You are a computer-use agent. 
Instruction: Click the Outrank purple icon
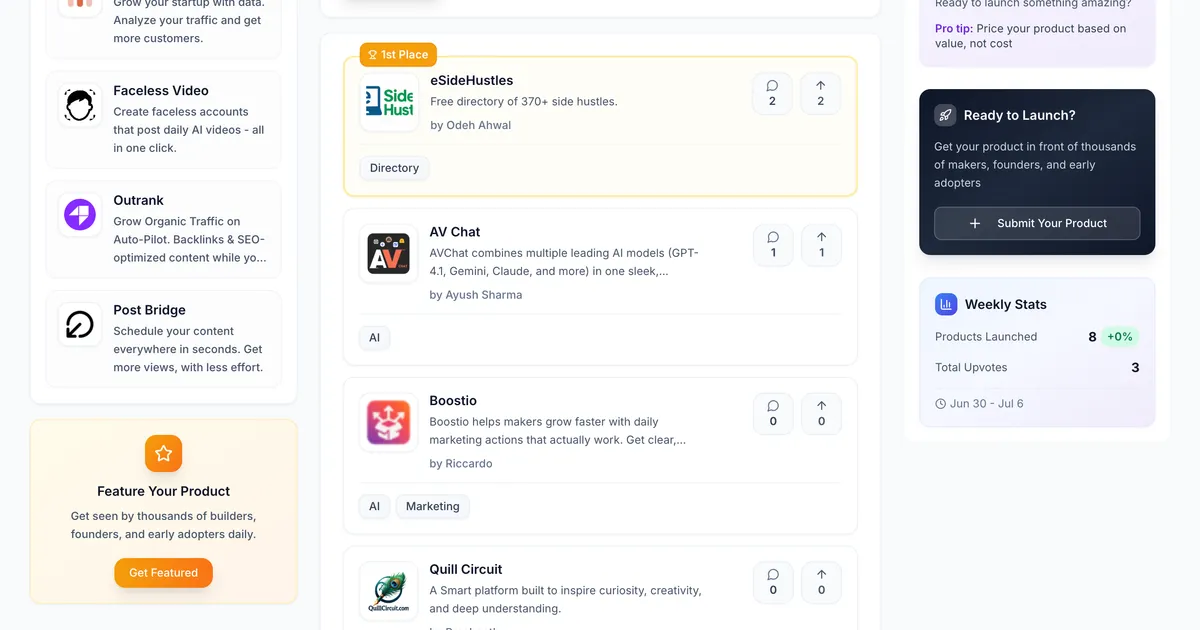coord(79,214)
